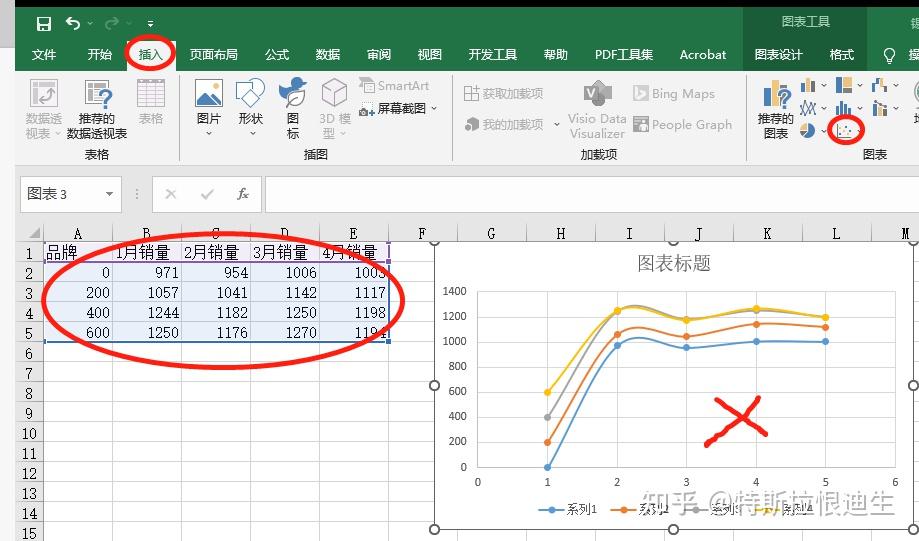The image size is (919, 541).
Task: Switch to the 格式 tab
Action: coord(842,55)
